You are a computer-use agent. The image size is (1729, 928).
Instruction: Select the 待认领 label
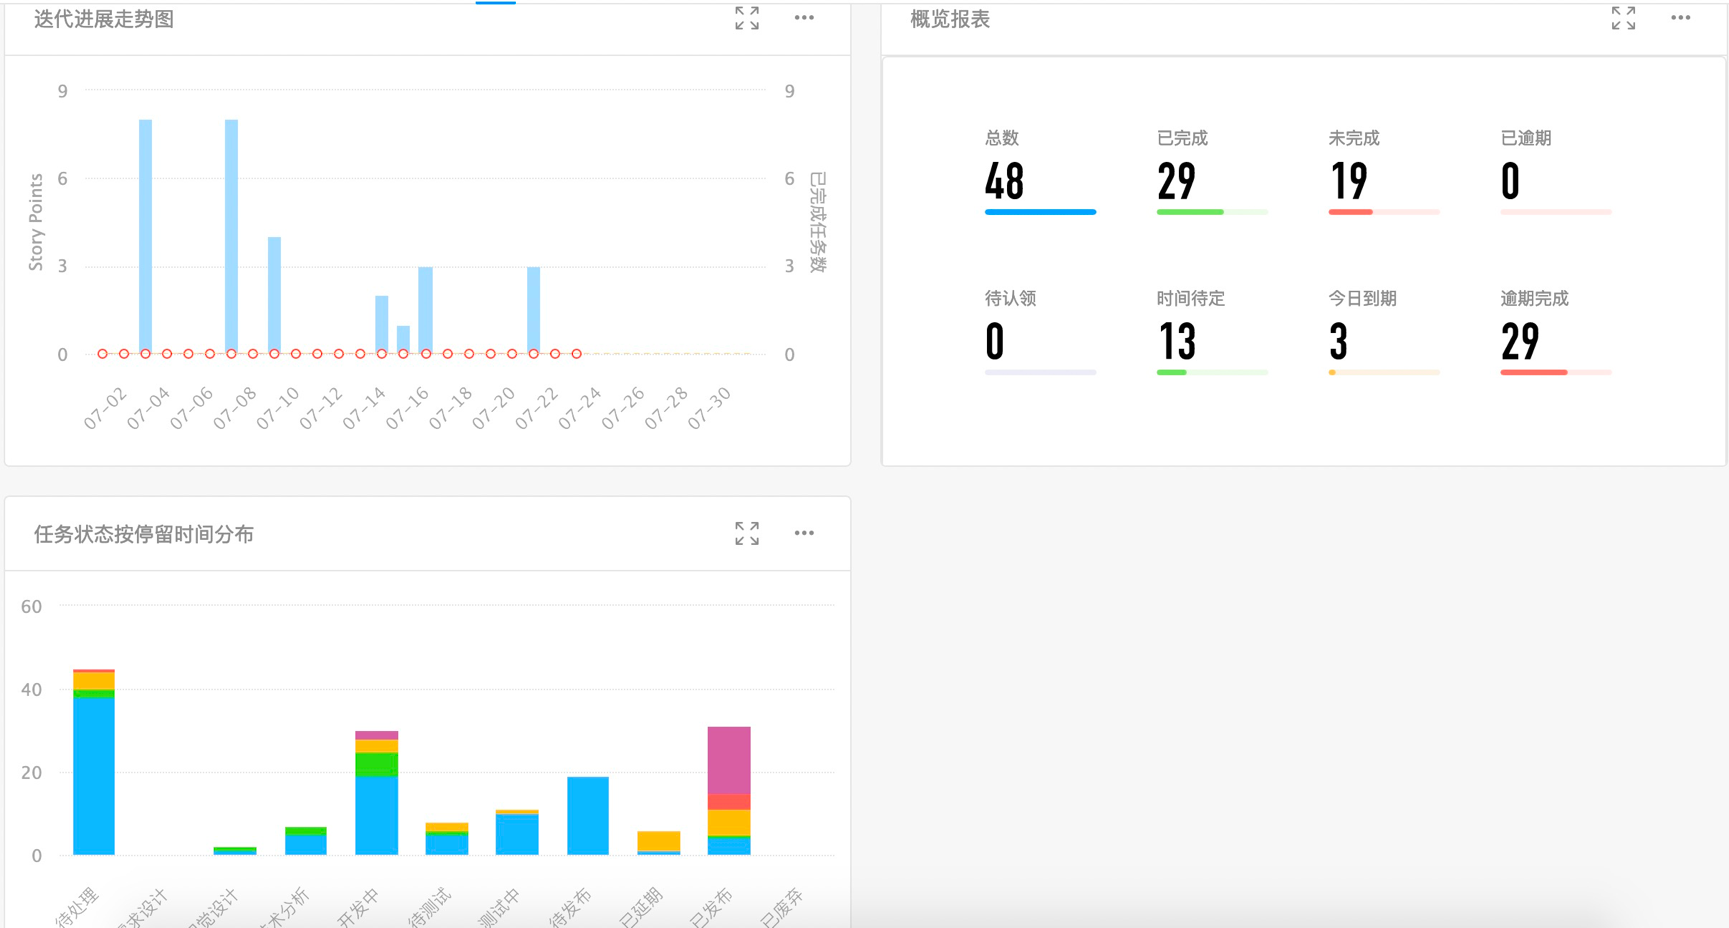[x=1010, y=298]
